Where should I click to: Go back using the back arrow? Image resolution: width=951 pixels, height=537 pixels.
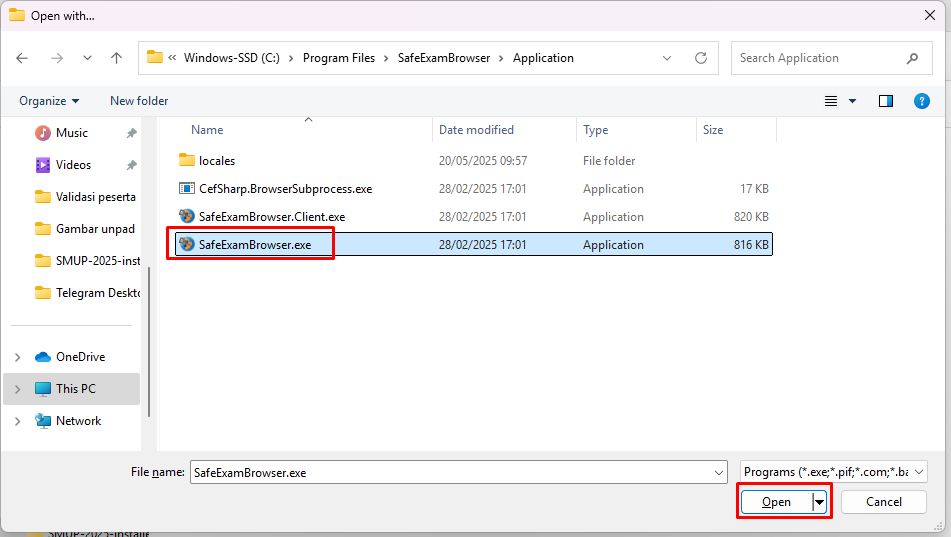coord(22,58)
